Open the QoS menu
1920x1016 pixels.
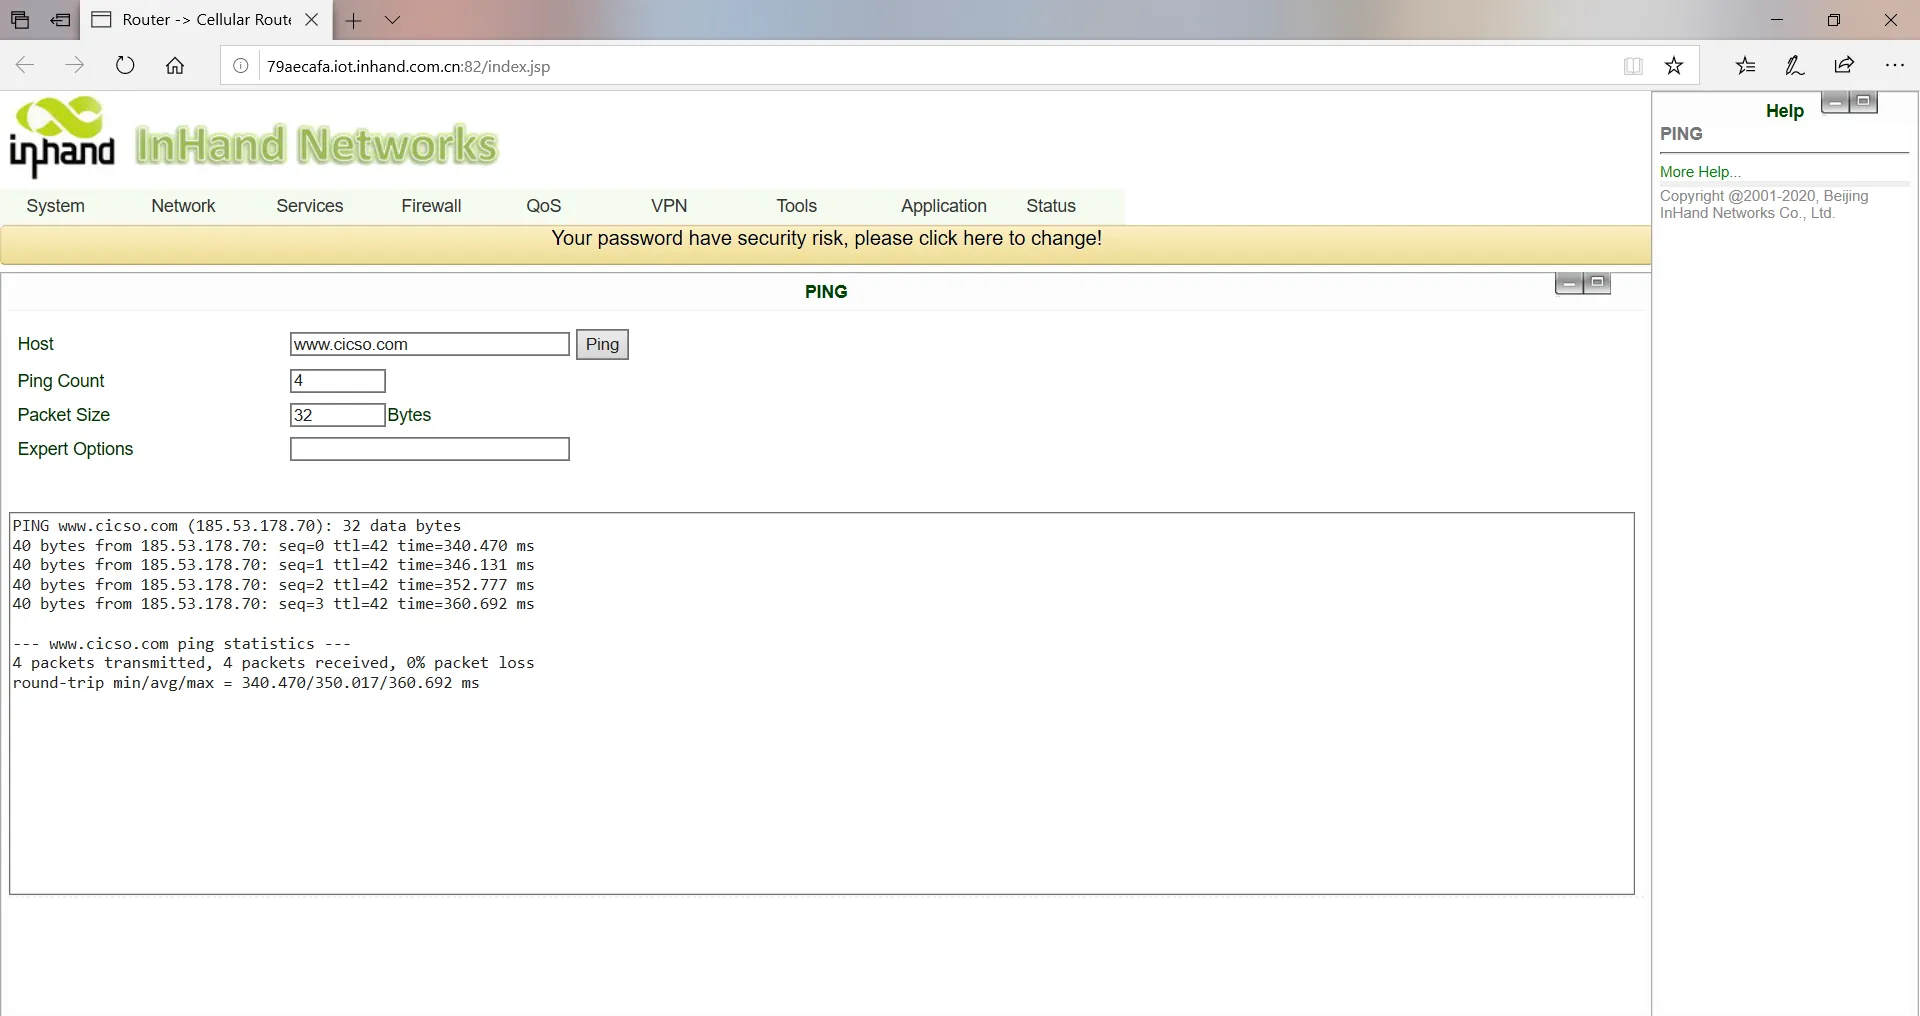click(544, 206)
